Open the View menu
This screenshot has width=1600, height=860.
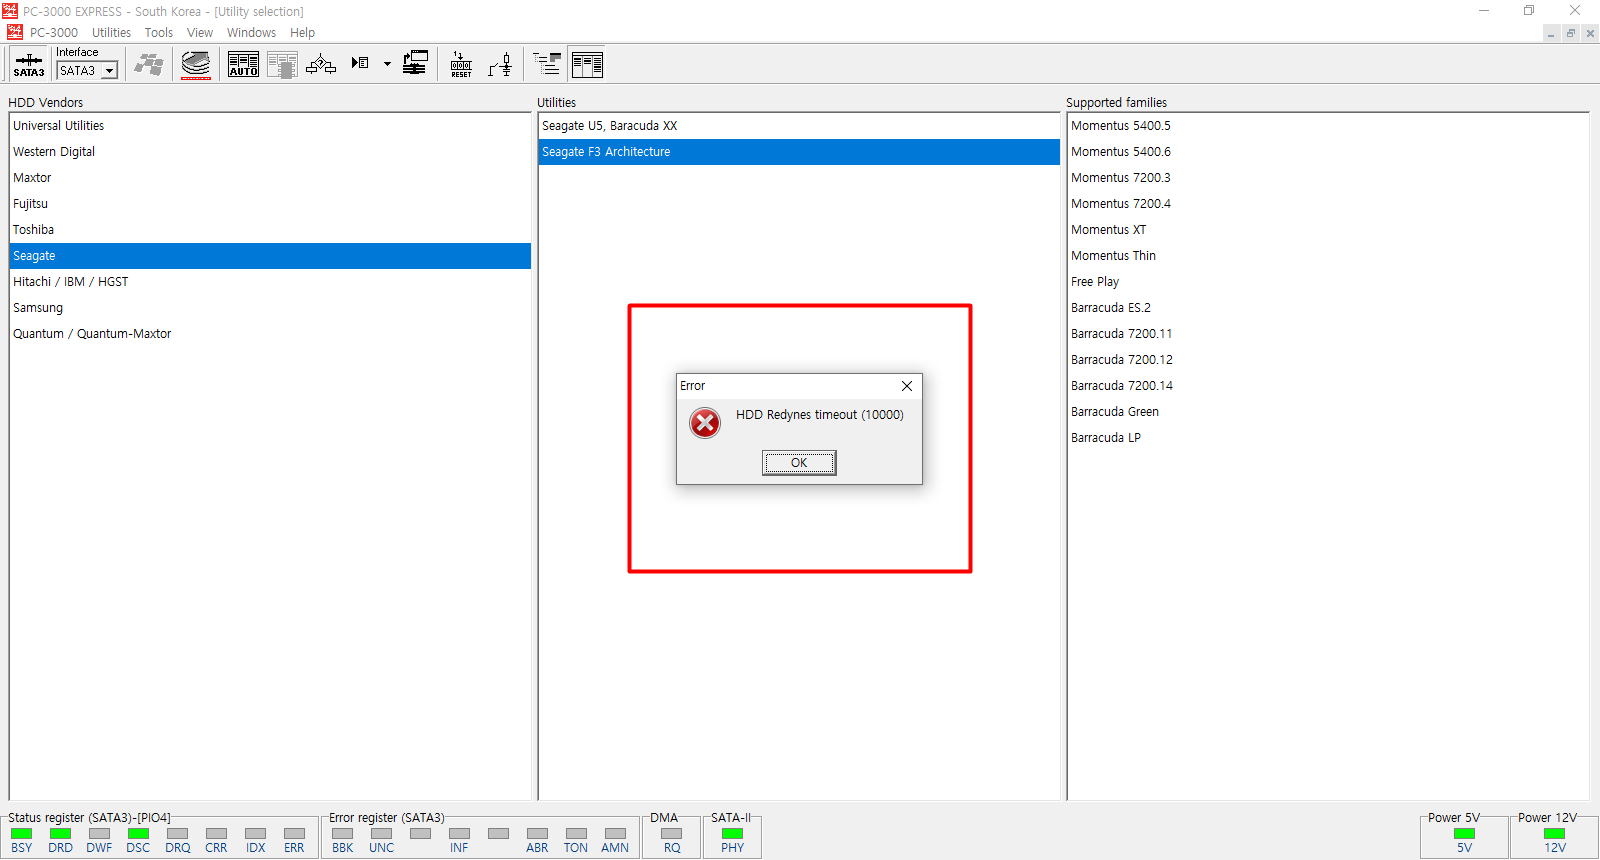(x=199, y=32)
